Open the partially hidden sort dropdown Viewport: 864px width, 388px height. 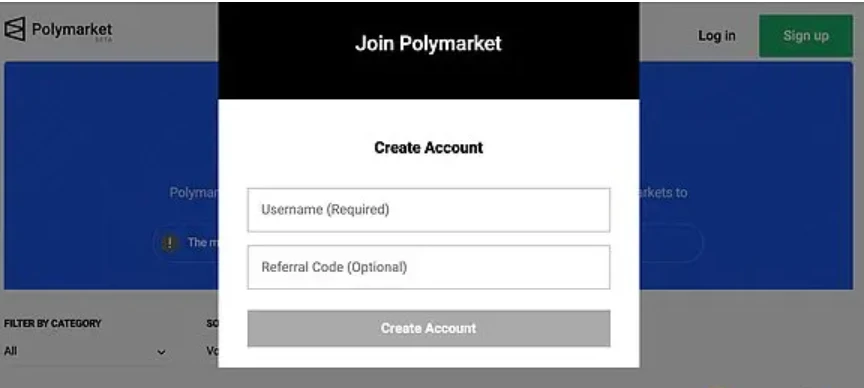[x=212, y=351]
